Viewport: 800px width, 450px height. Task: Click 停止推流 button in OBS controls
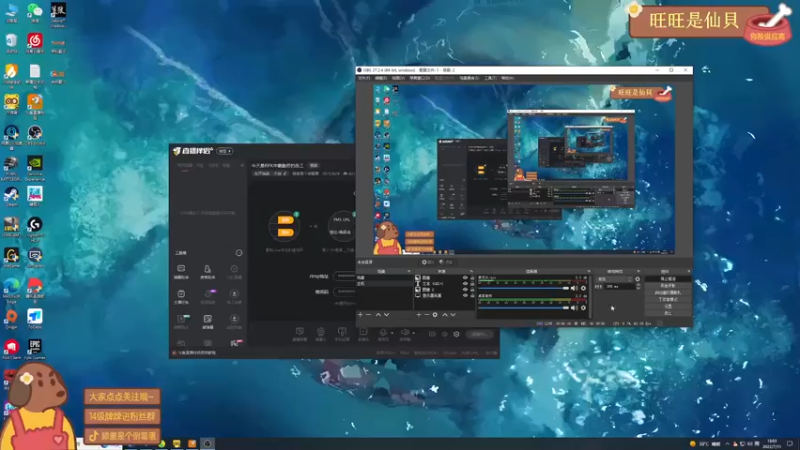(x=668, y=279)
